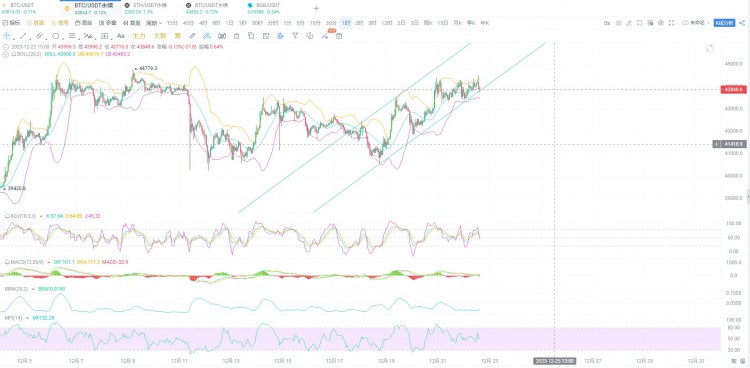Click the 多窗 multi-window button
The width and height of the screenshot is (750, 368).
coord(108,23)
